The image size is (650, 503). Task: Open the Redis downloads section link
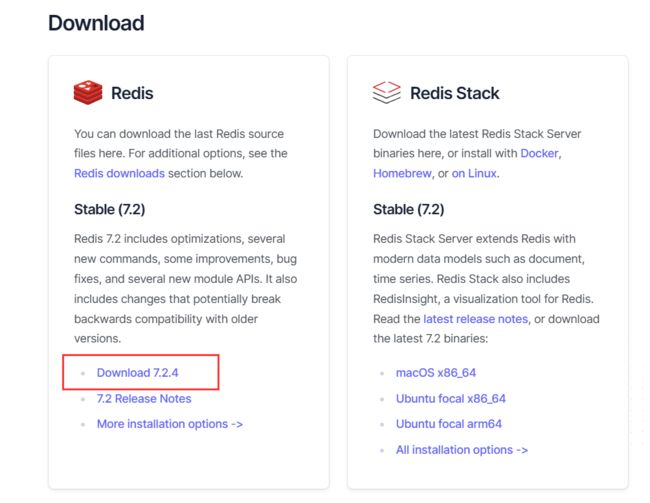pos(119,173)
